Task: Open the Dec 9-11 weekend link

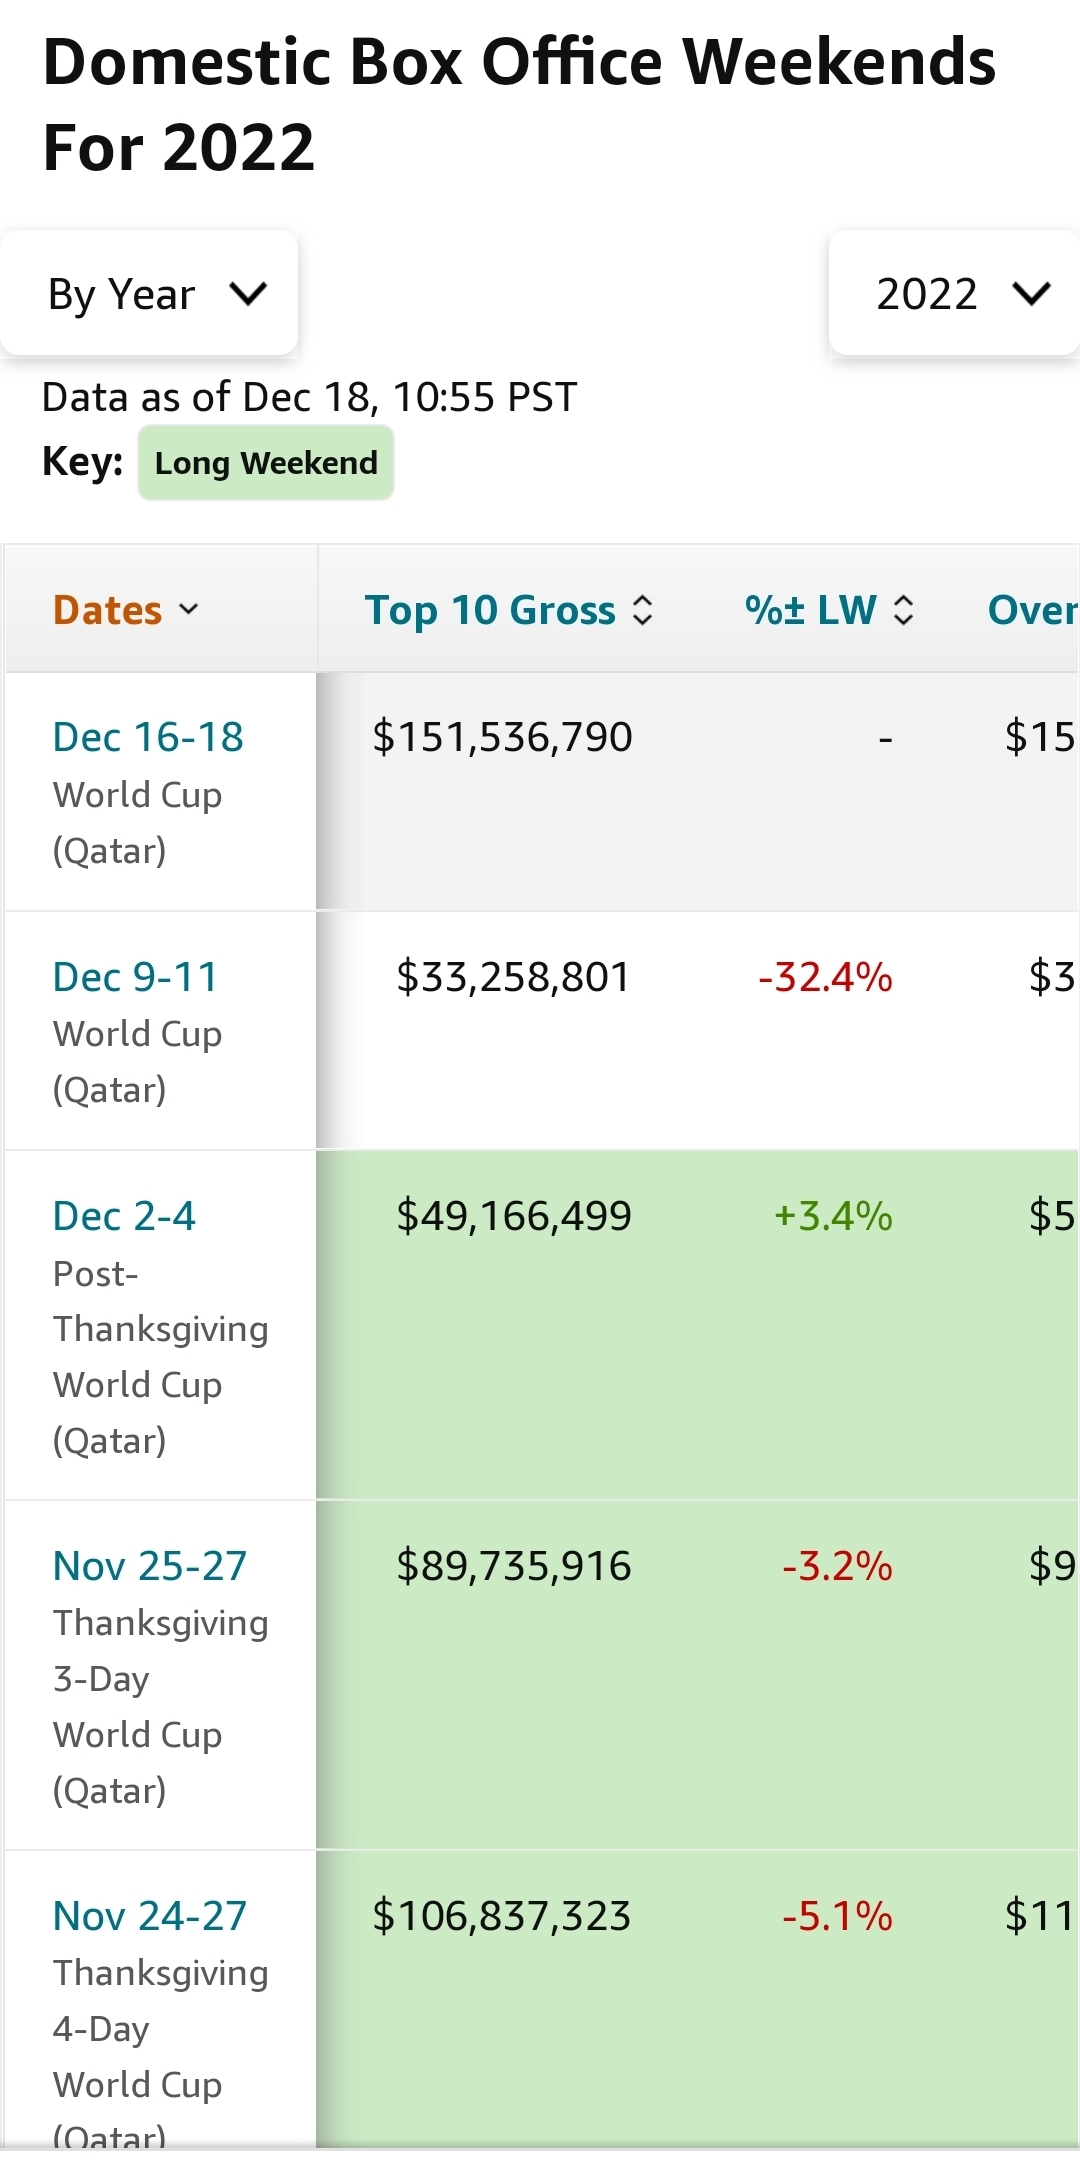Action: coord(135,977)
